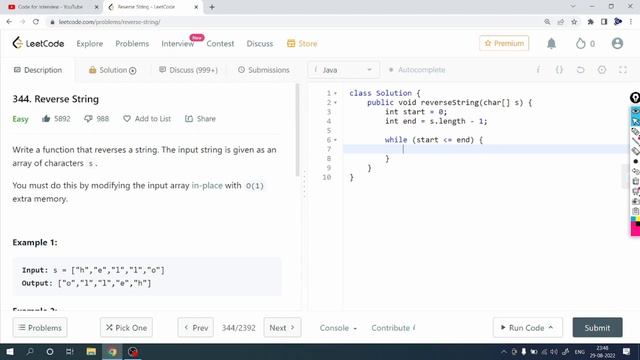Bookmark page with star icon
The width and height of the screenshot is (640, 360).
point(574,22)
